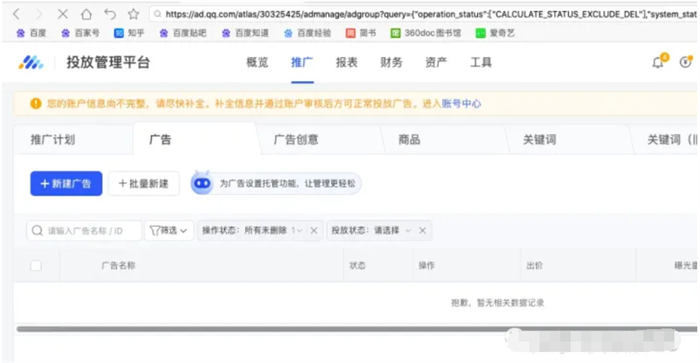
Task: Open the 知乎 bookmark
Action: [x=129, y=33]
